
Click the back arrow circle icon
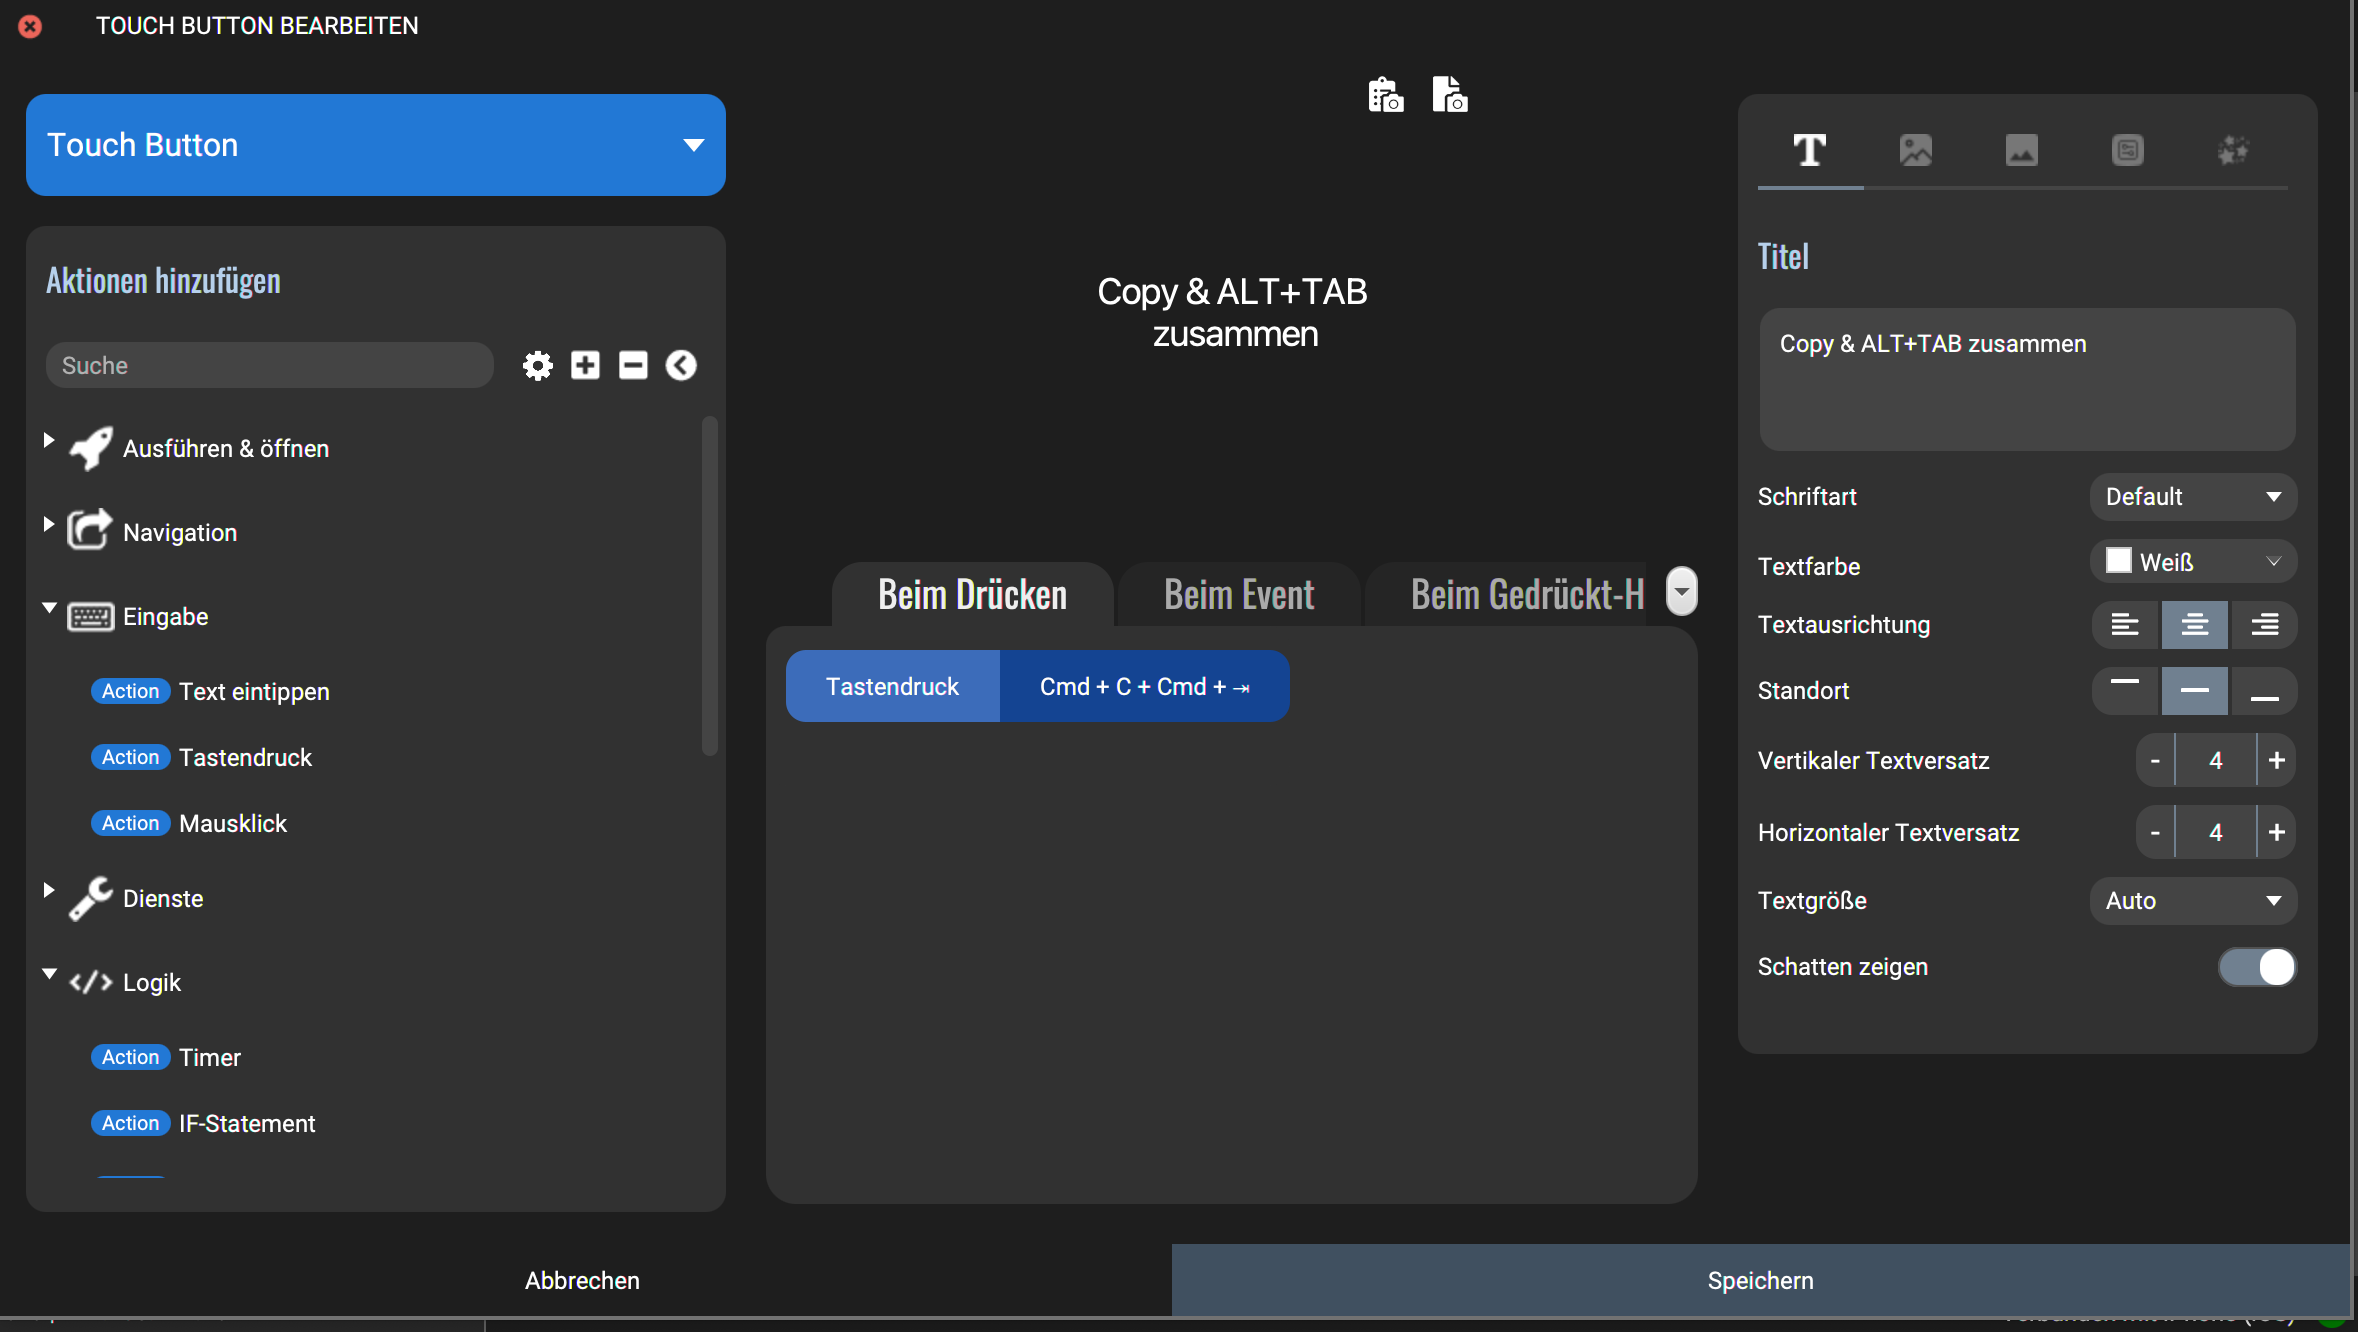click(681, 365)
